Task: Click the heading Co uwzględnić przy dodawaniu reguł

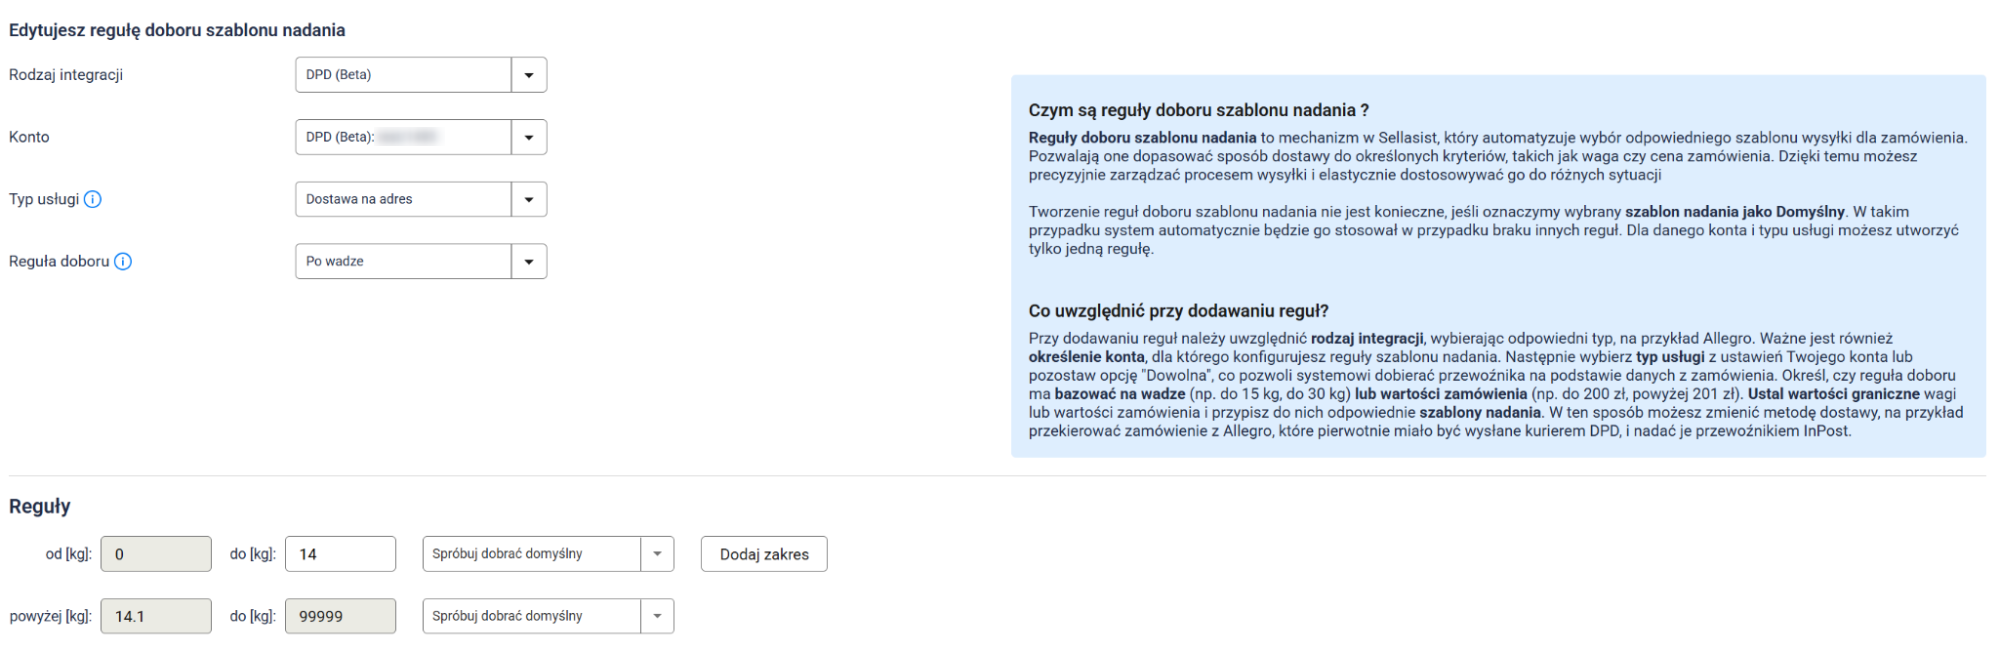Action: 1178,311
